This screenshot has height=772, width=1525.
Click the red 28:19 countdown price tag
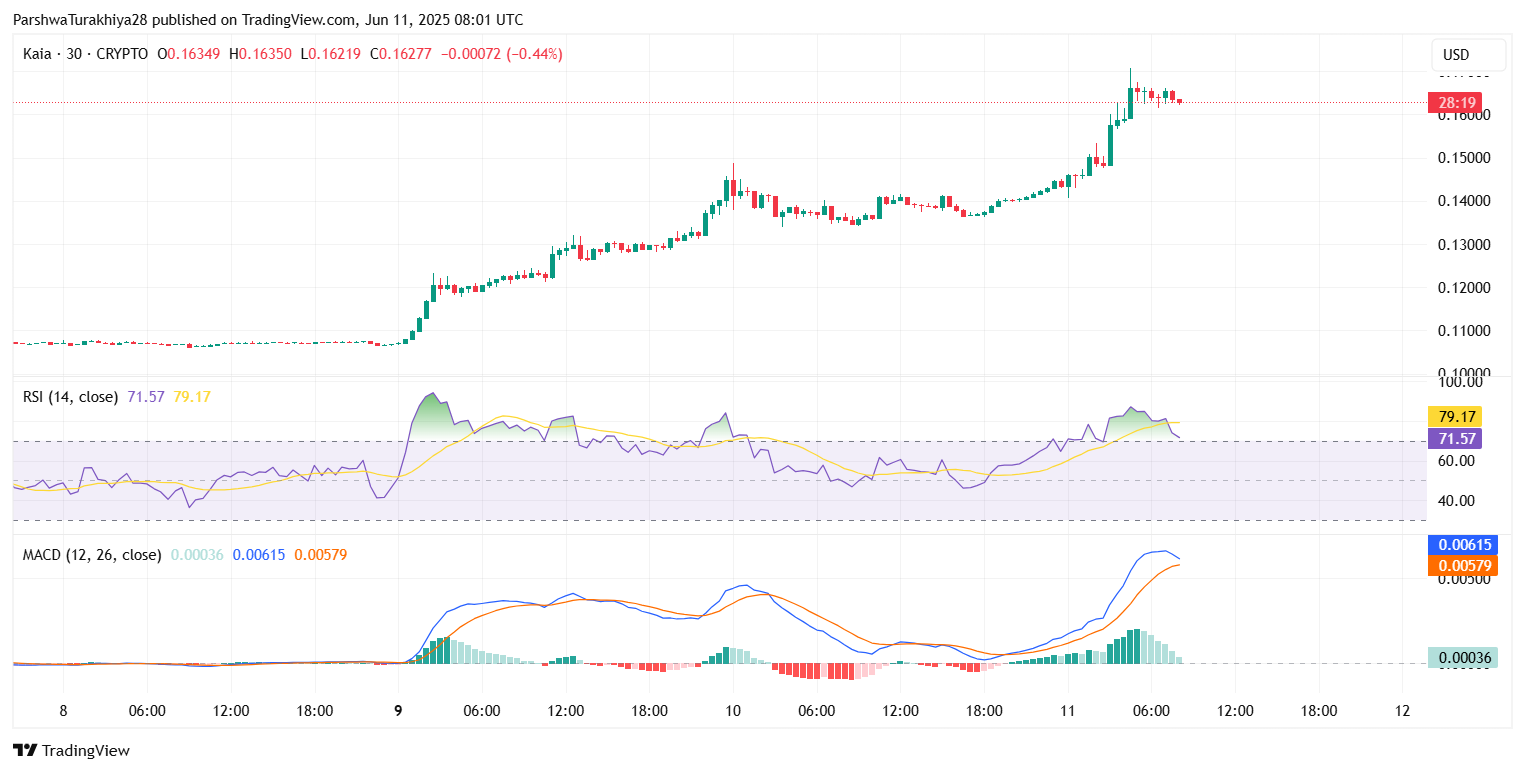tap(1454, 102)
